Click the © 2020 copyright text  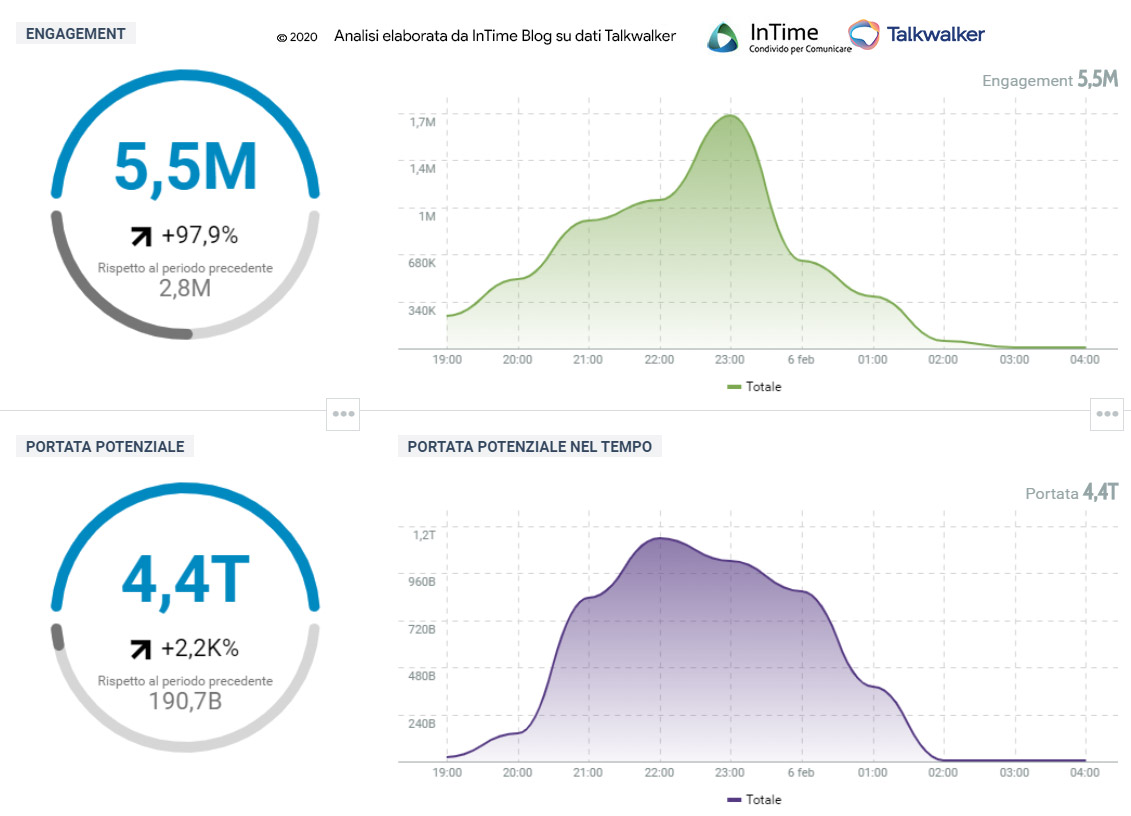pyautogui.click(x=297, y=37)
